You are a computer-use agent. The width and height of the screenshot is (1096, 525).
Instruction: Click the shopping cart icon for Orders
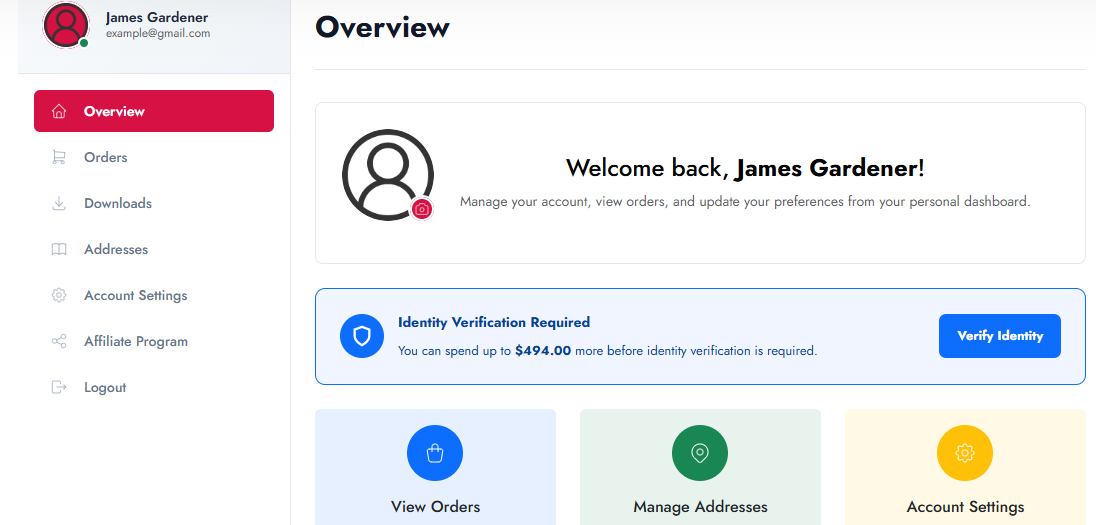[x=59, y=157]
